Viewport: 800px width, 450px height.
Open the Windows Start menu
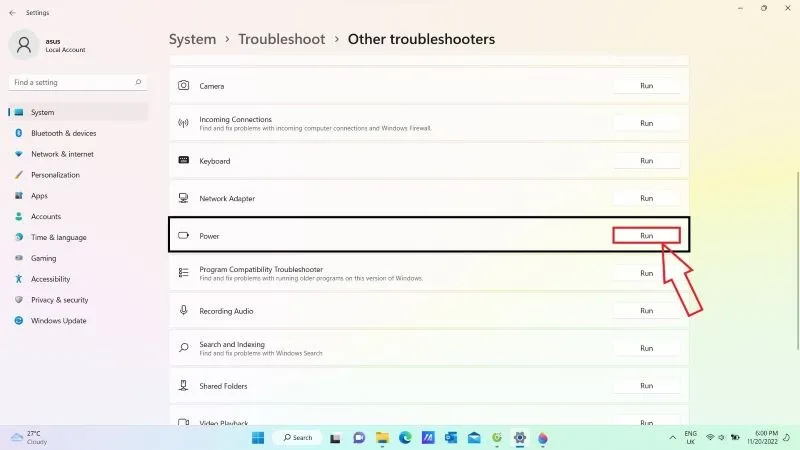(x=258, y=438)
